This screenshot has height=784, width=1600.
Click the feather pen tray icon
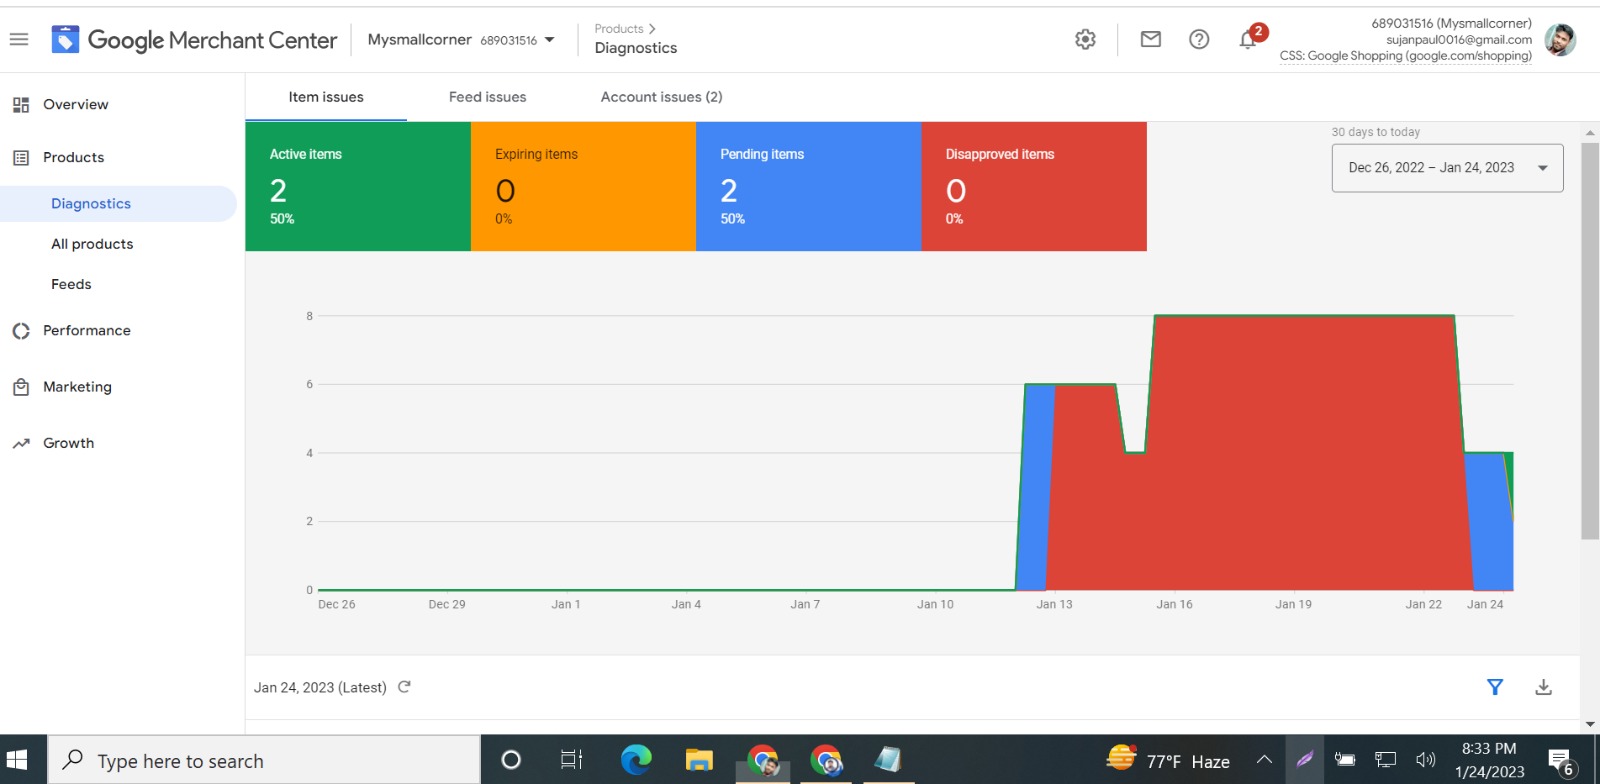click(1305, 760)
